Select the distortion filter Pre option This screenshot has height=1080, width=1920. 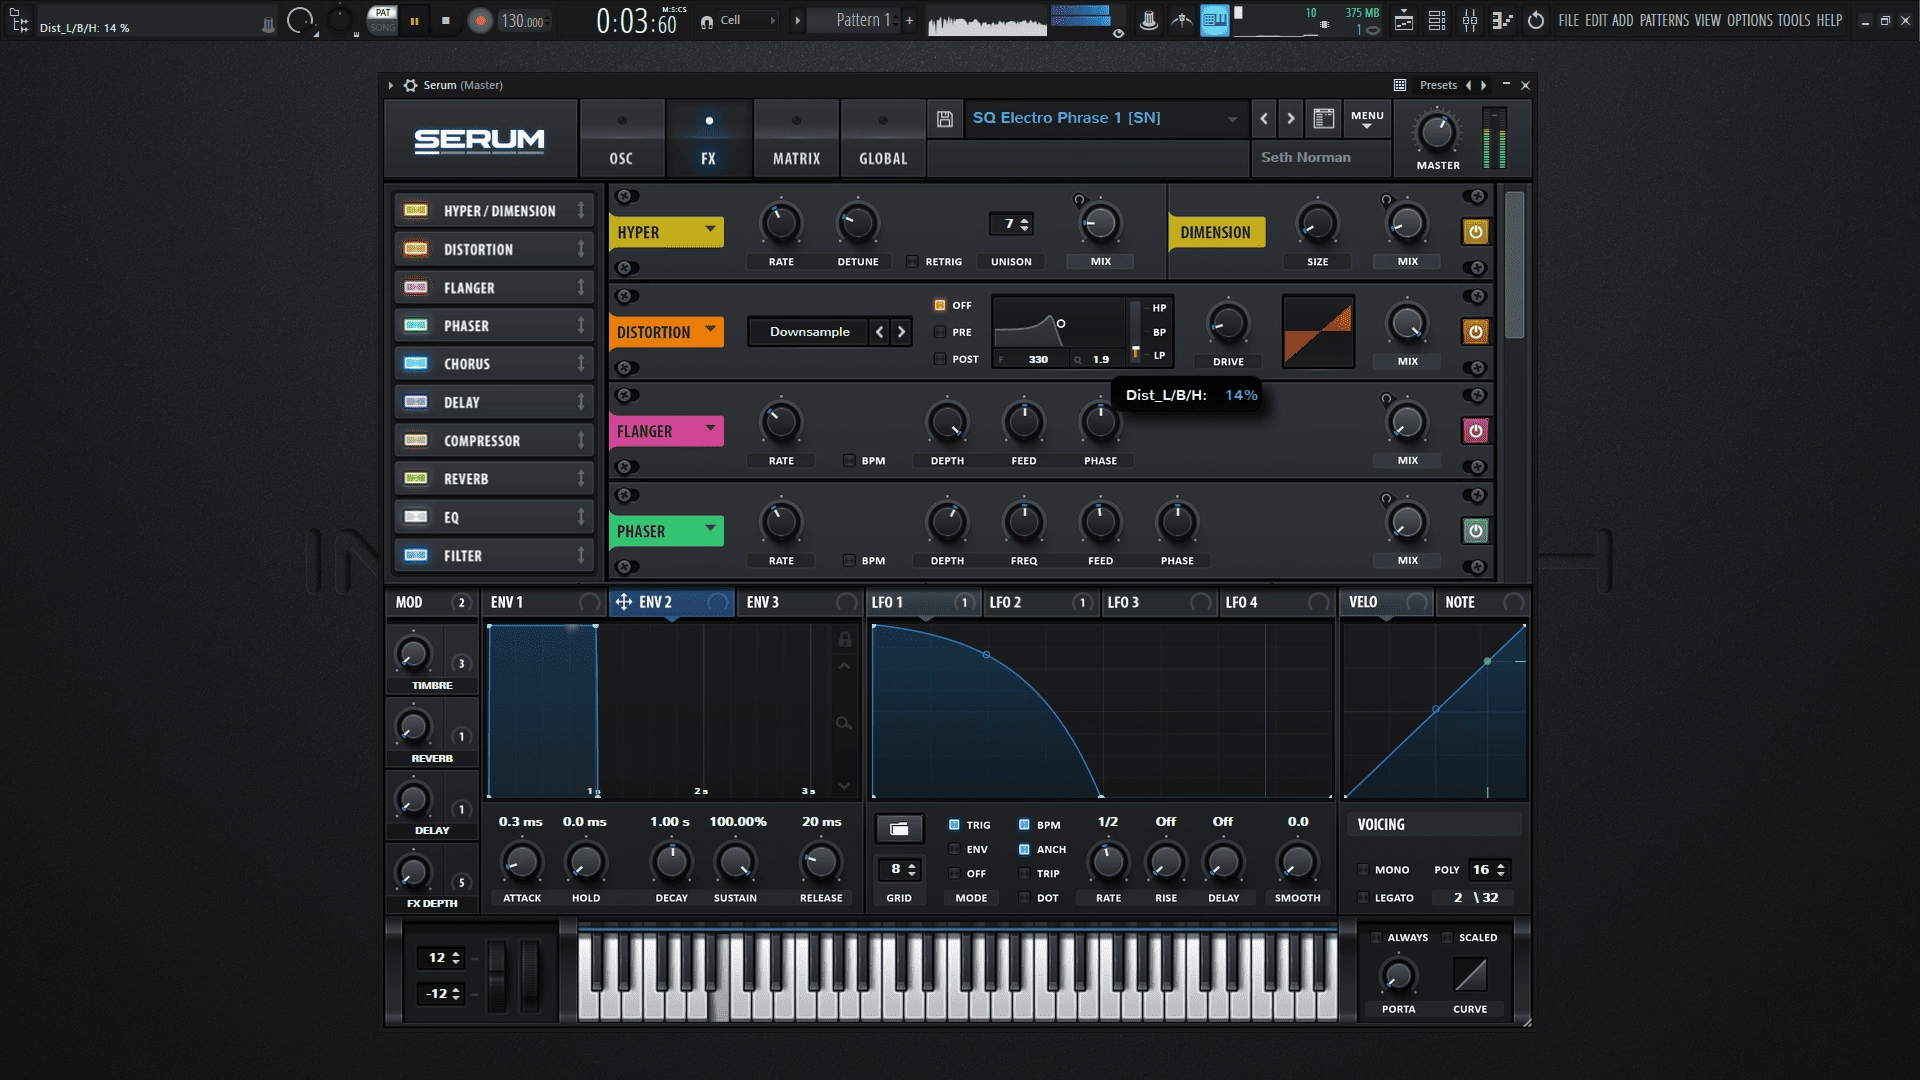(940, 332)
